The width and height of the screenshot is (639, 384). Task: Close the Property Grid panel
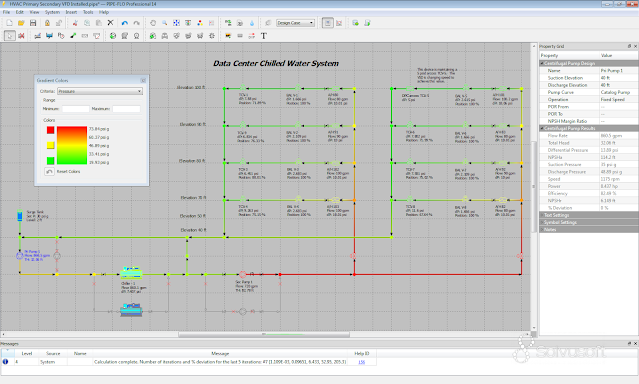tap(635, 46)
